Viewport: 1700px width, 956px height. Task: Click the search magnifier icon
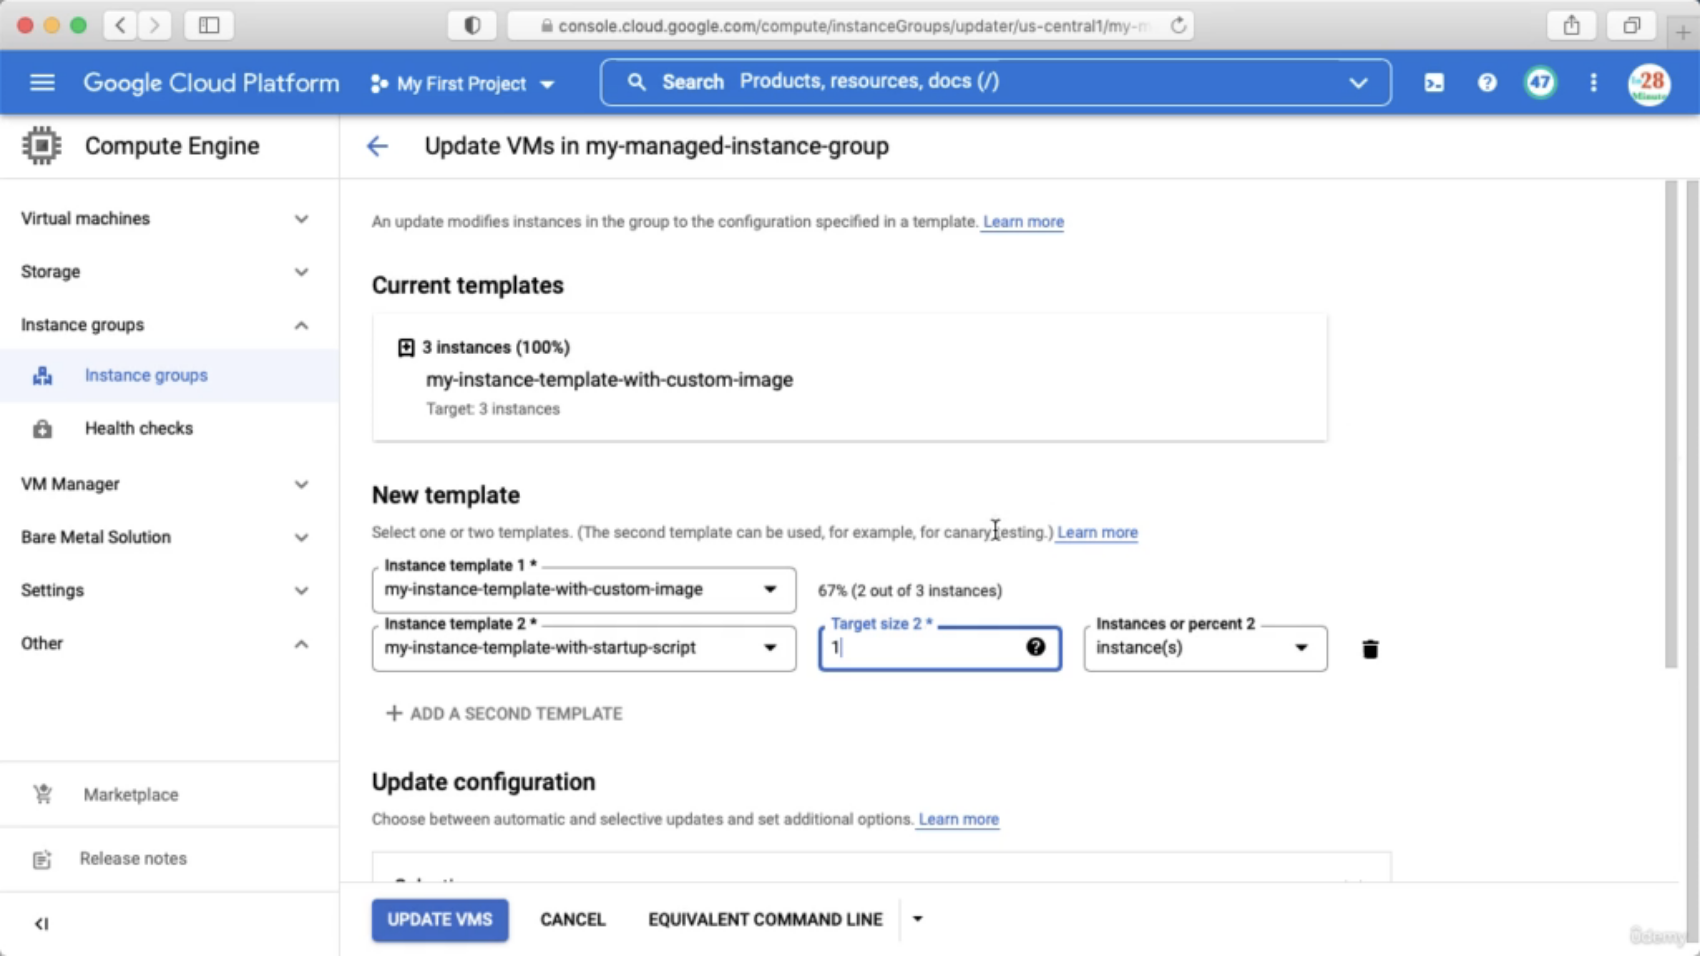637,82
